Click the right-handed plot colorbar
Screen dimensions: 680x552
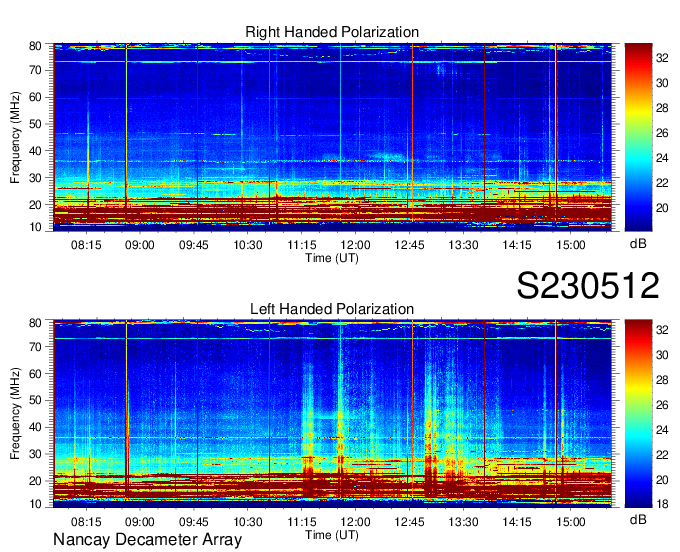638,137
